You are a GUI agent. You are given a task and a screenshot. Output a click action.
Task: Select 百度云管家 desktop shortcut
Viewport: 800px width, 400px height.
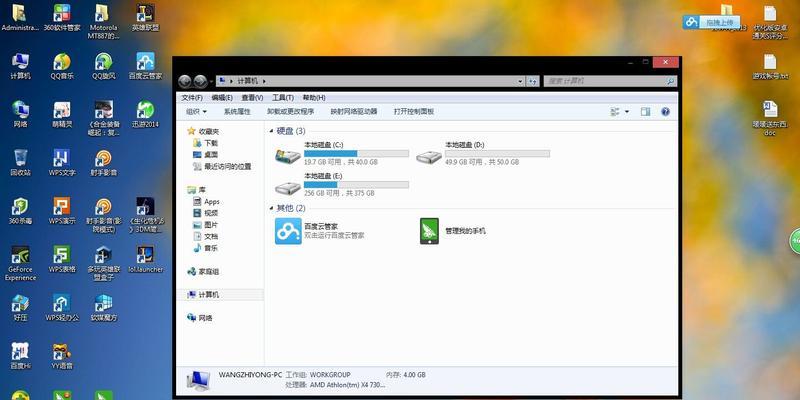(x=145, y=66)
